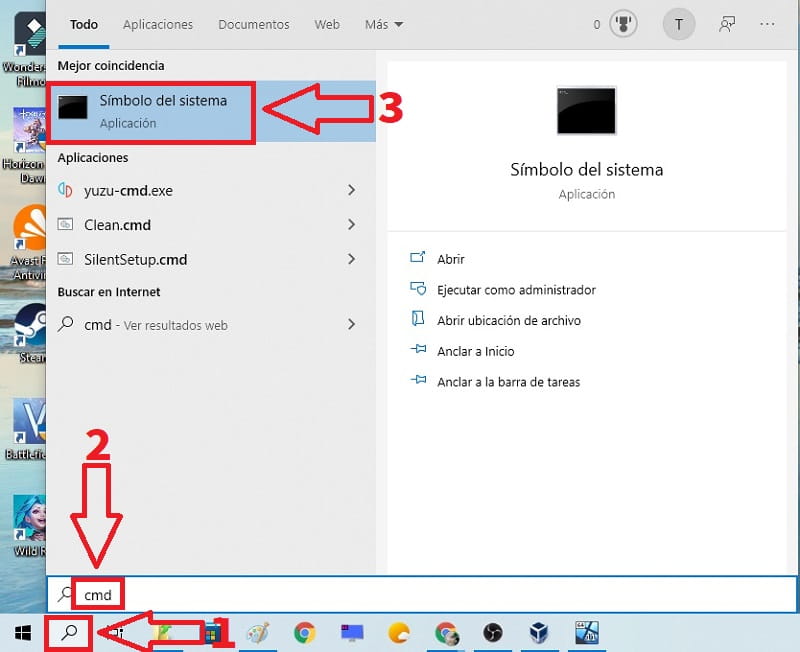Open VirtualBox from the taskbar
This screenshot has height=652, width=800.
click(539, 633)
